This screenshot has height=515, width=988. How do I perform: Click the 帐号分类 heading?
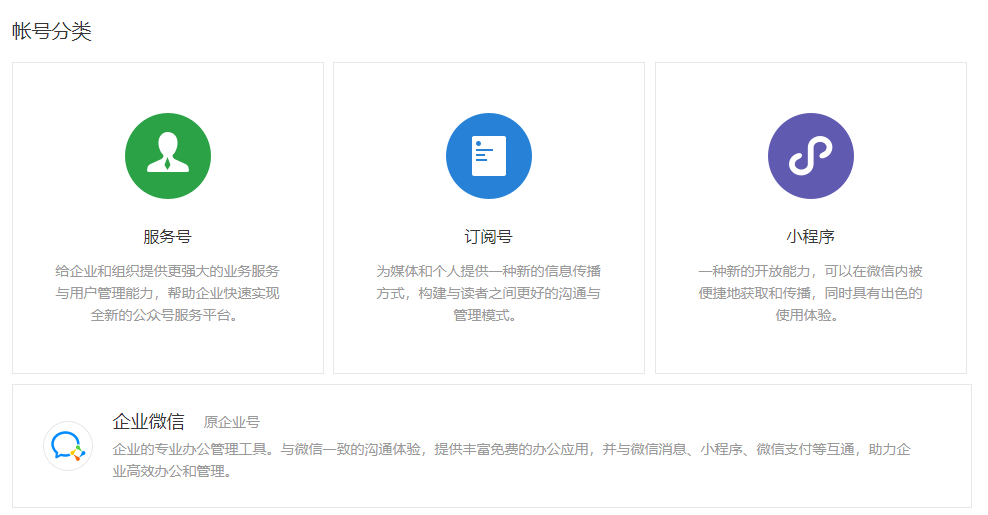(52, 31)
